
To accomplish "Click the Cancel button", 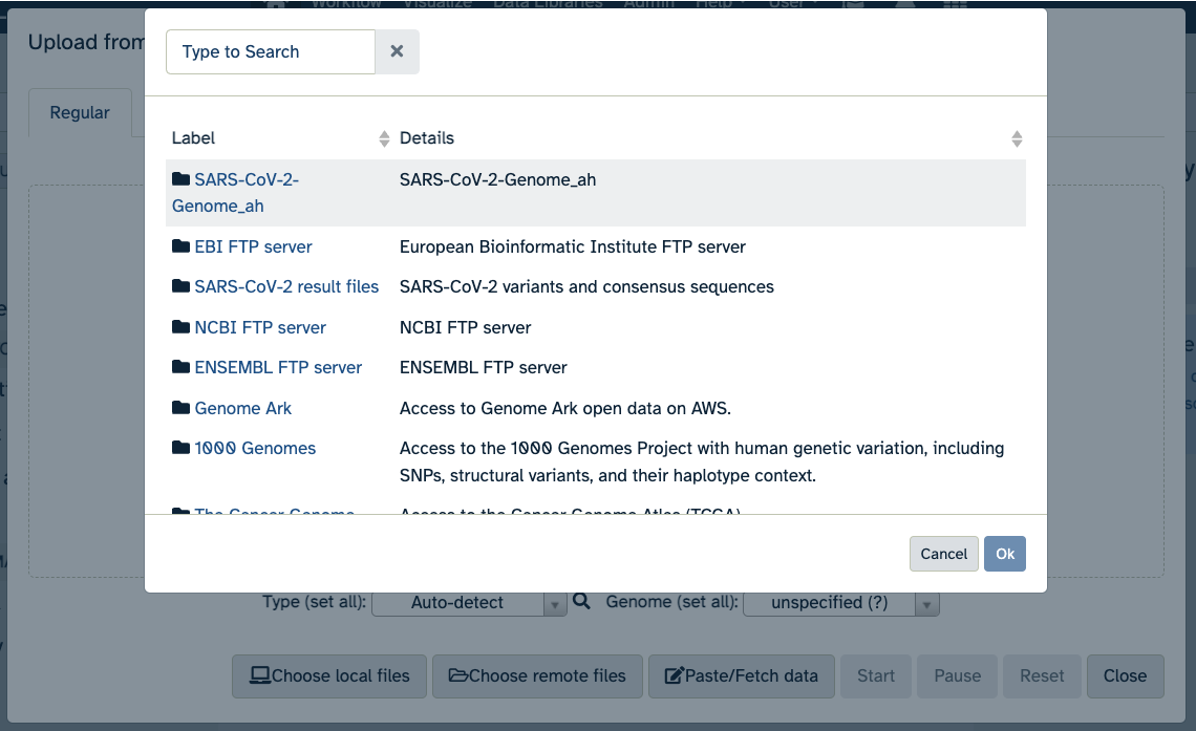I will click(x=944, y=554).
